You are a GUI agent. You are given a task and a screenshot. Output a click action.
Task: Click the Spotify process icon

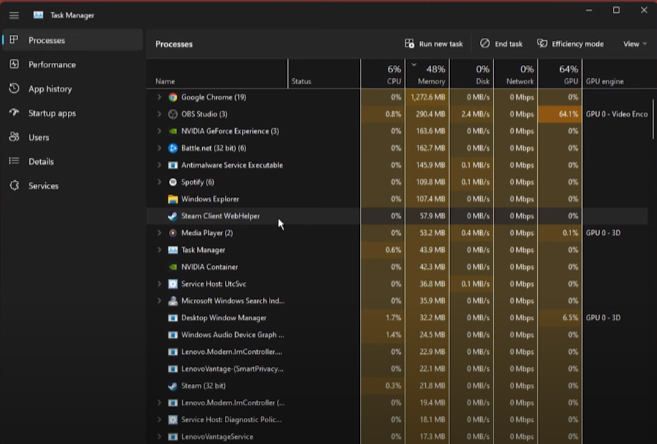tap(173, 182)
